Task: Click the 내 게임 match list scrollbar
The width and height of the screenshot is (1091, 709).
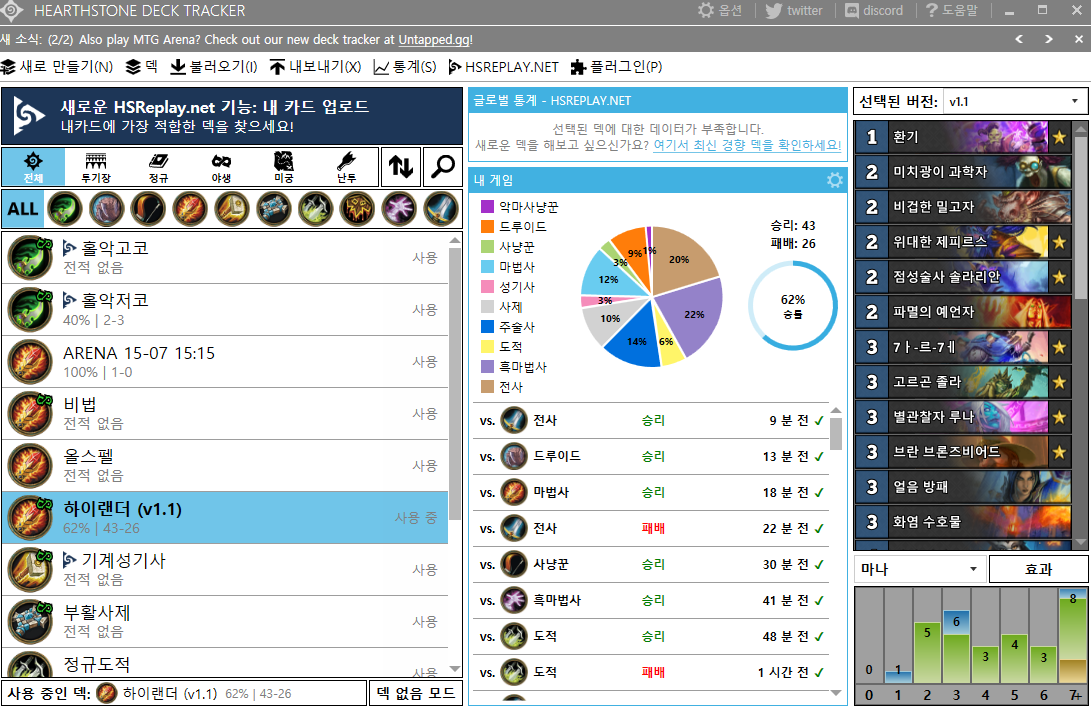Action: (x=836, y=433)
